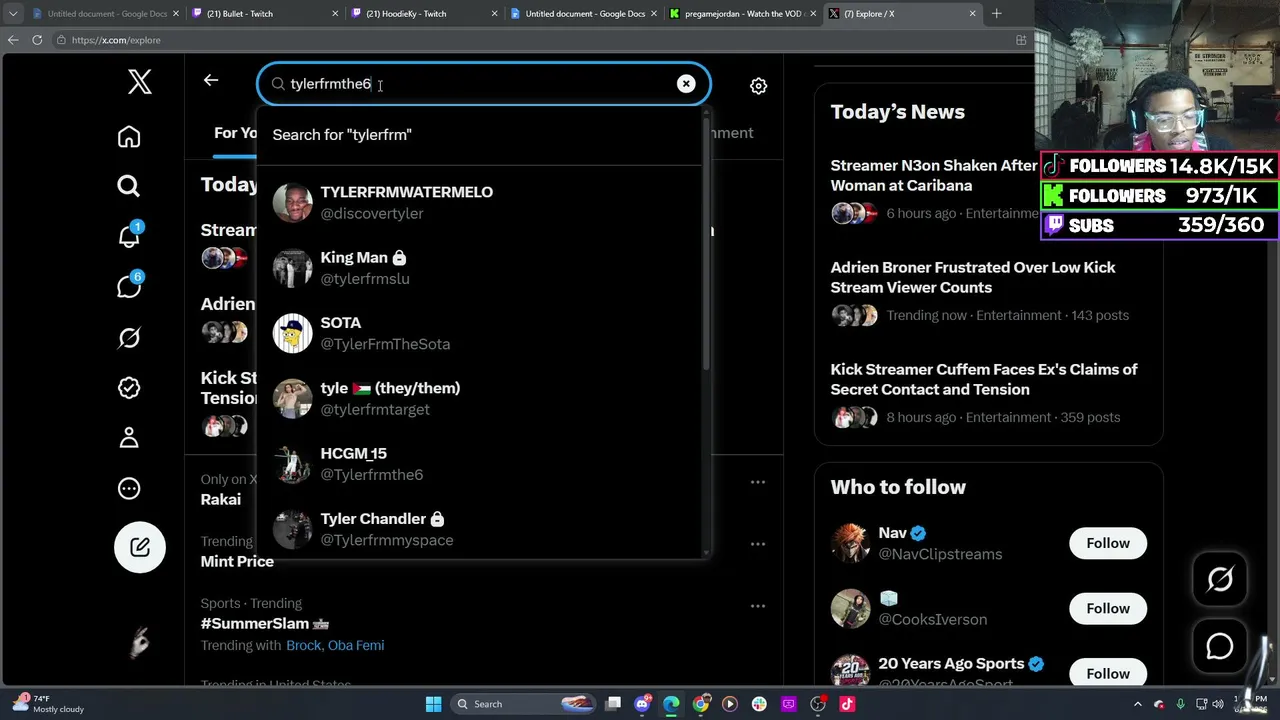This screenshot has height=720, width=1280.
Task: Expand the browser tab search dropdown
Action: pyautogui.click(x=13, y=14)
